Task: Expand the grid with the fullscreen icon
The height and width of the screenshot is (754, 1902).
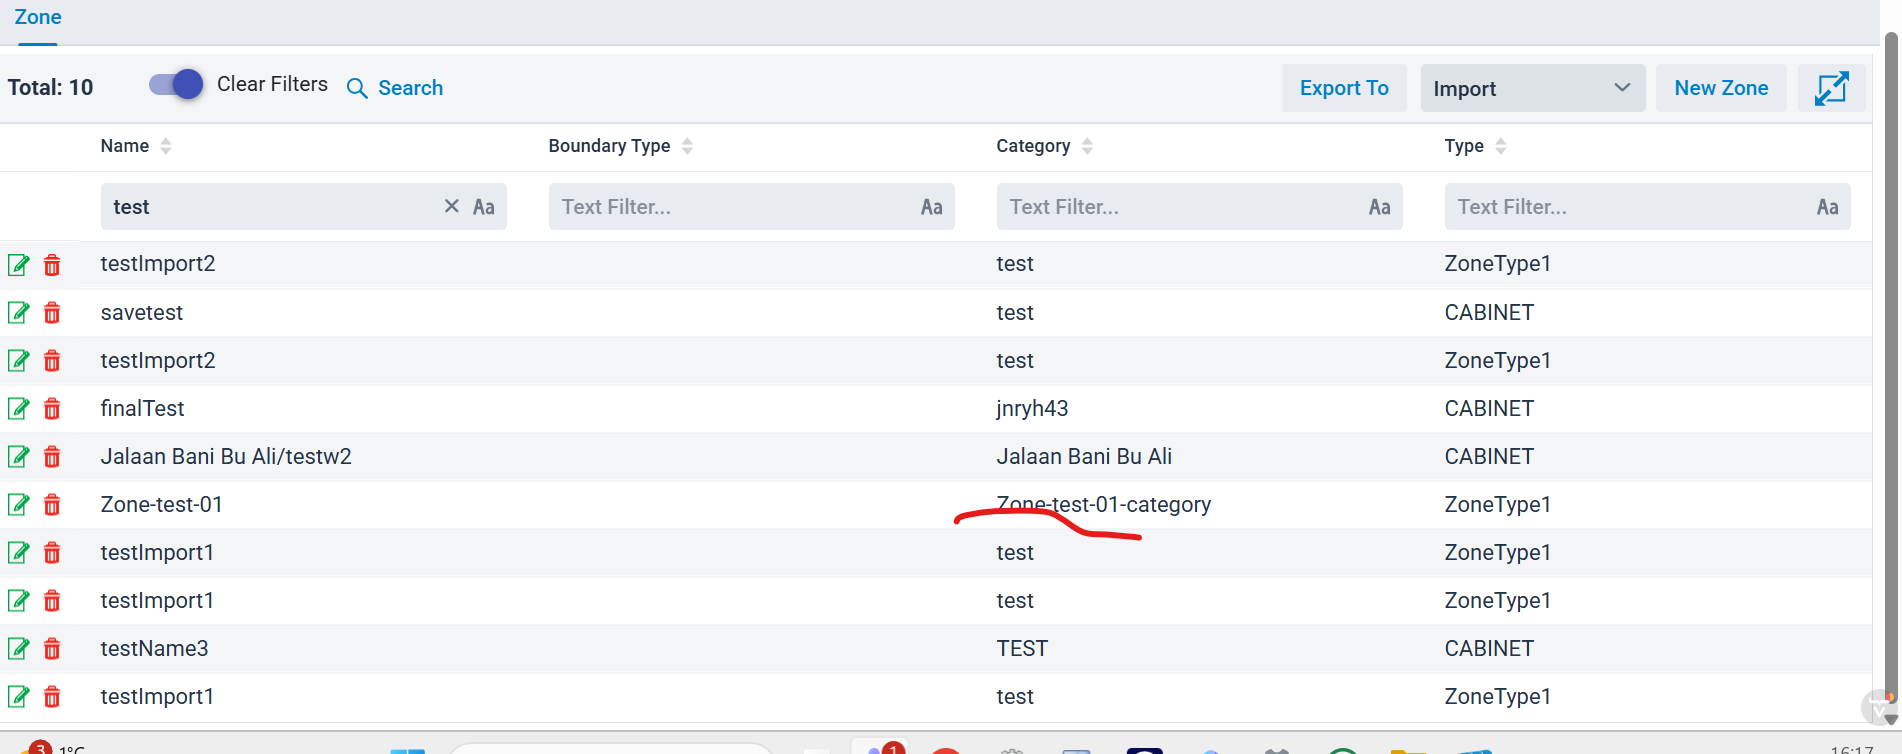Action: coord(1830,88)
